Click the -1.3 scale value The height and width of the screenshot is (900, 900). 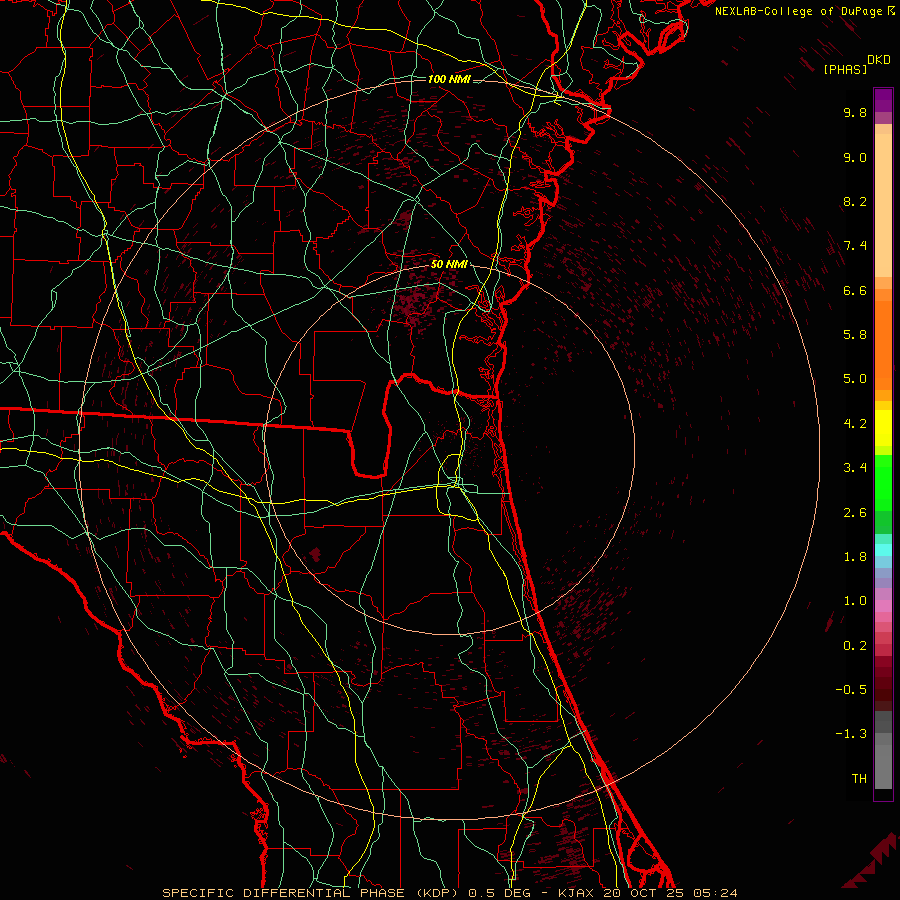(851, 734)
